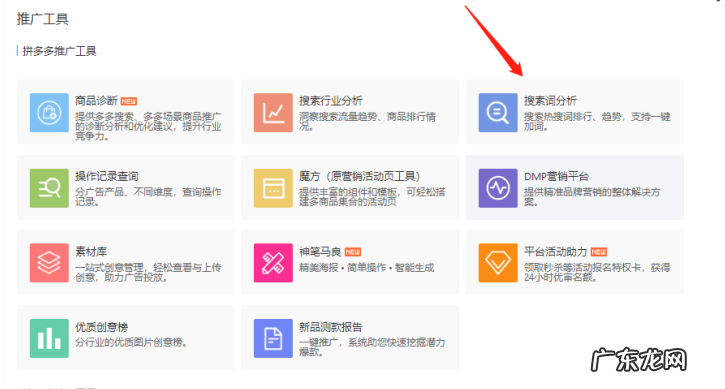Click the 魔方（原营销活动页工具）title
725x389 pixels.
(359, 176)
